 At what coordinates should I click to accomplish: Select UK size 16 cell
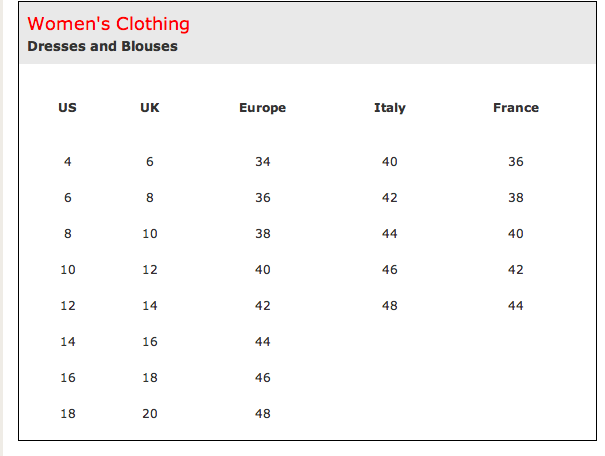[150, 341]
